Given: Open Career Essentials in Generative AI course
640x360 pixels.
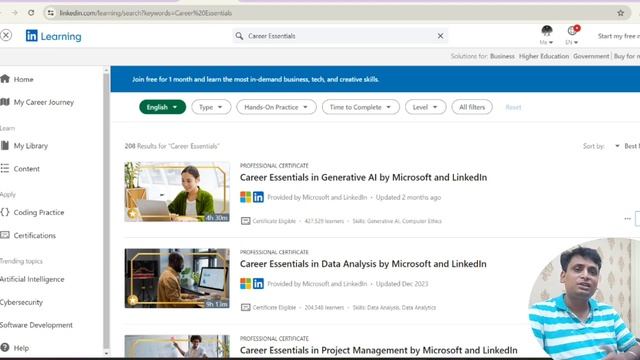Looking at the screenshot, I should click(363, 178).
